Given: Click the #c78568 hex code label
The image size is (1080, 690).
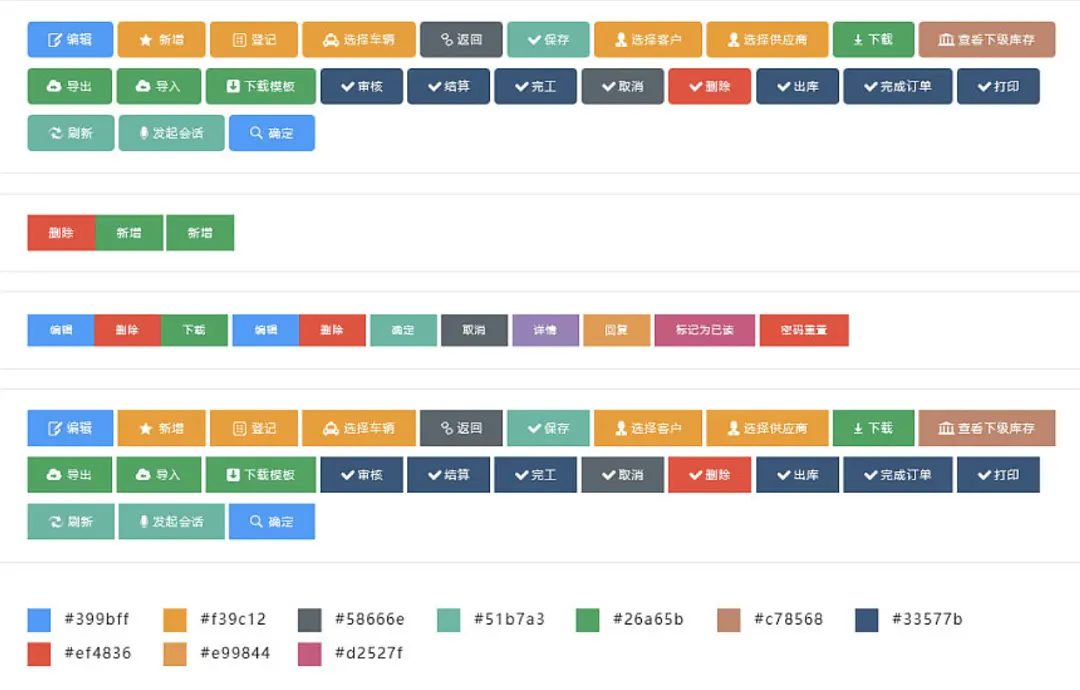Looking at the screenshot, I should [x=788, y=620].
